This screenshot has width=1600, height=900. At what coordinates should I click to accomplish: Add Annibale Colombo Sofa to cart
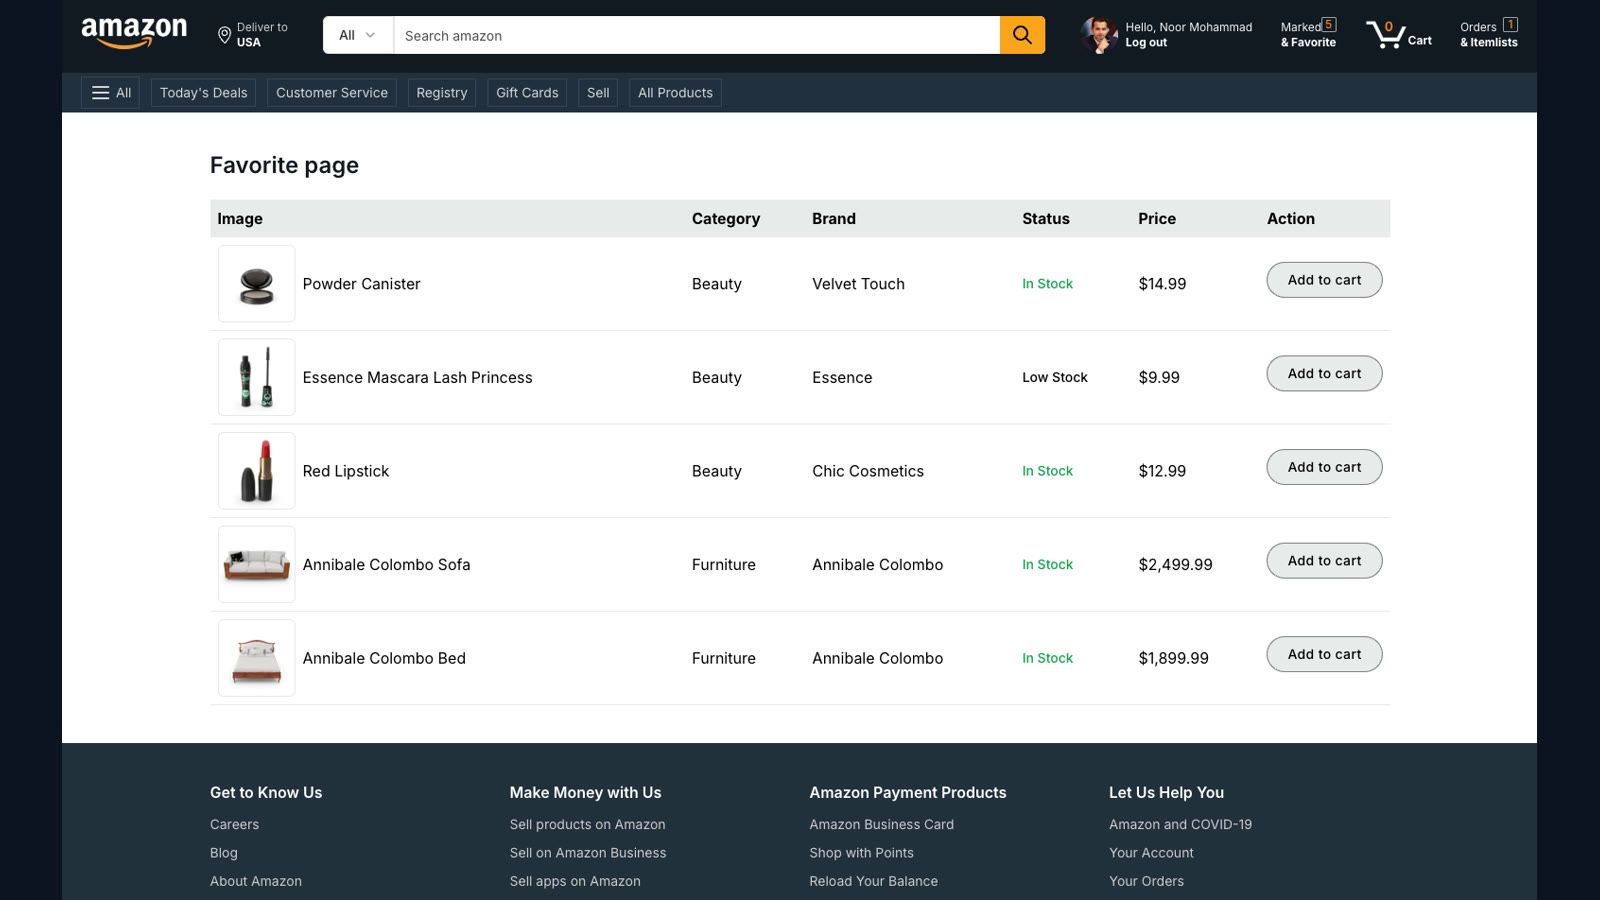point(1324,561)
